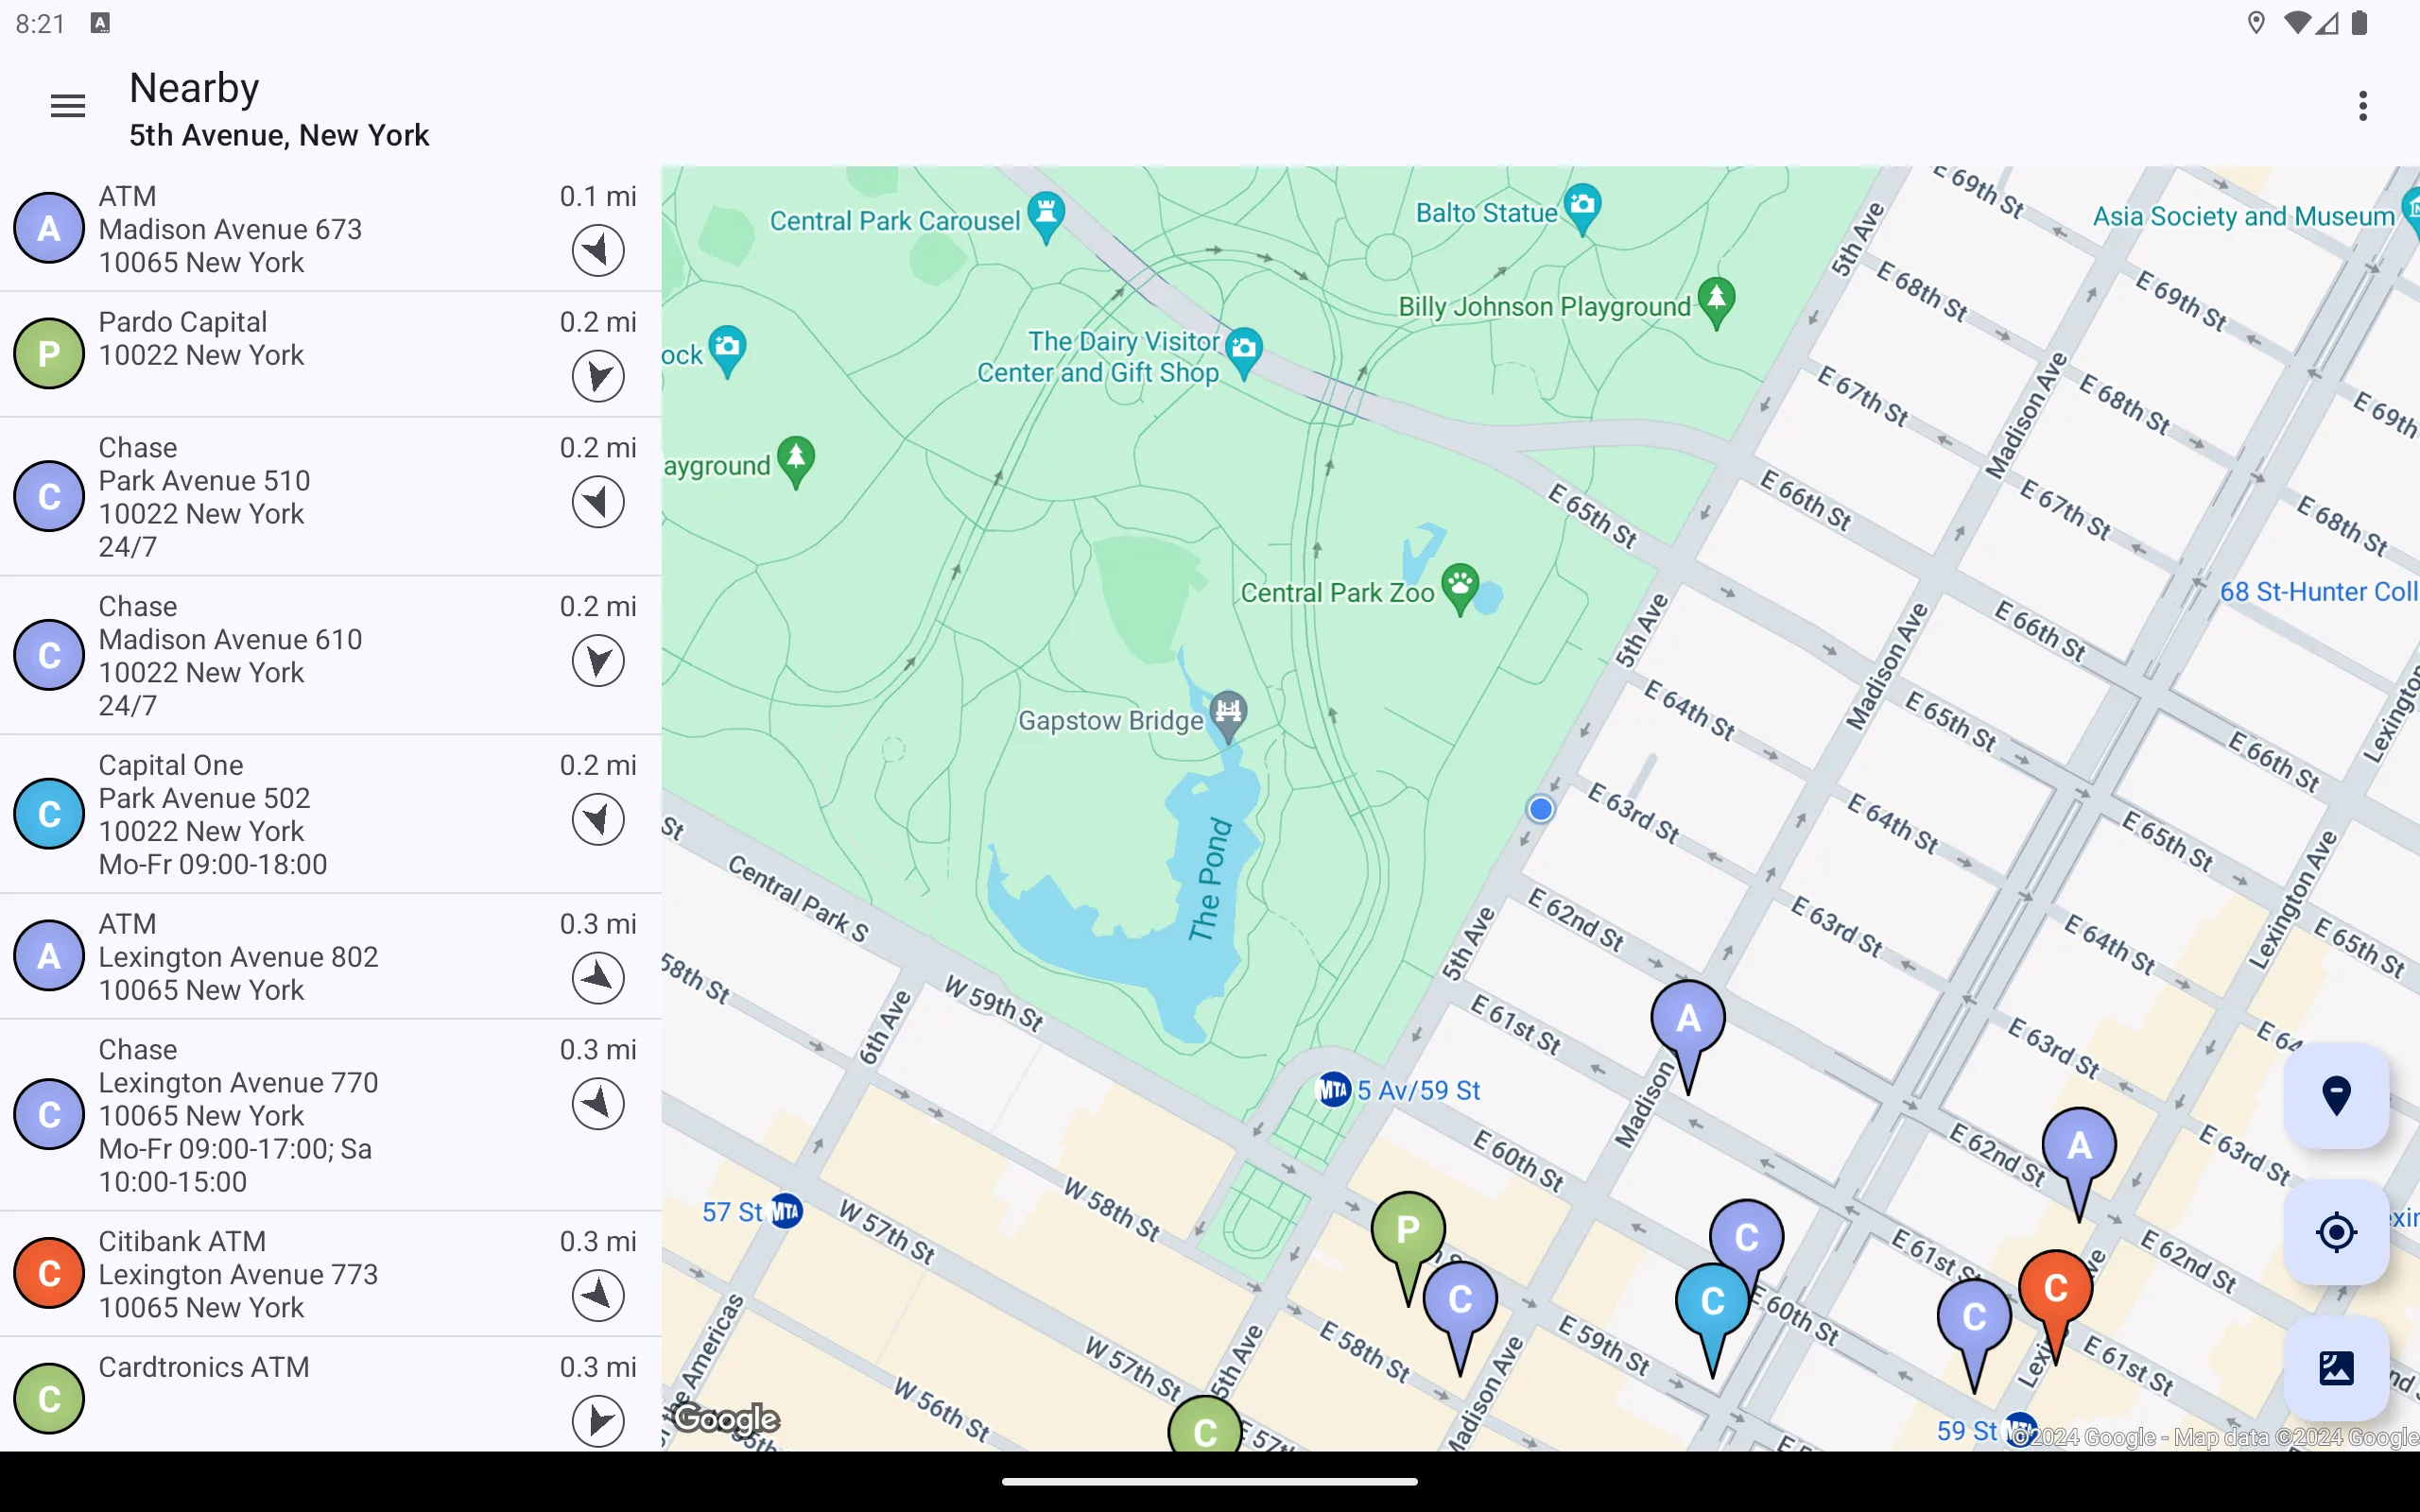Click the current location crosshair icon
This screenshot has height=1512, width=2420.
(2337, 1231)
